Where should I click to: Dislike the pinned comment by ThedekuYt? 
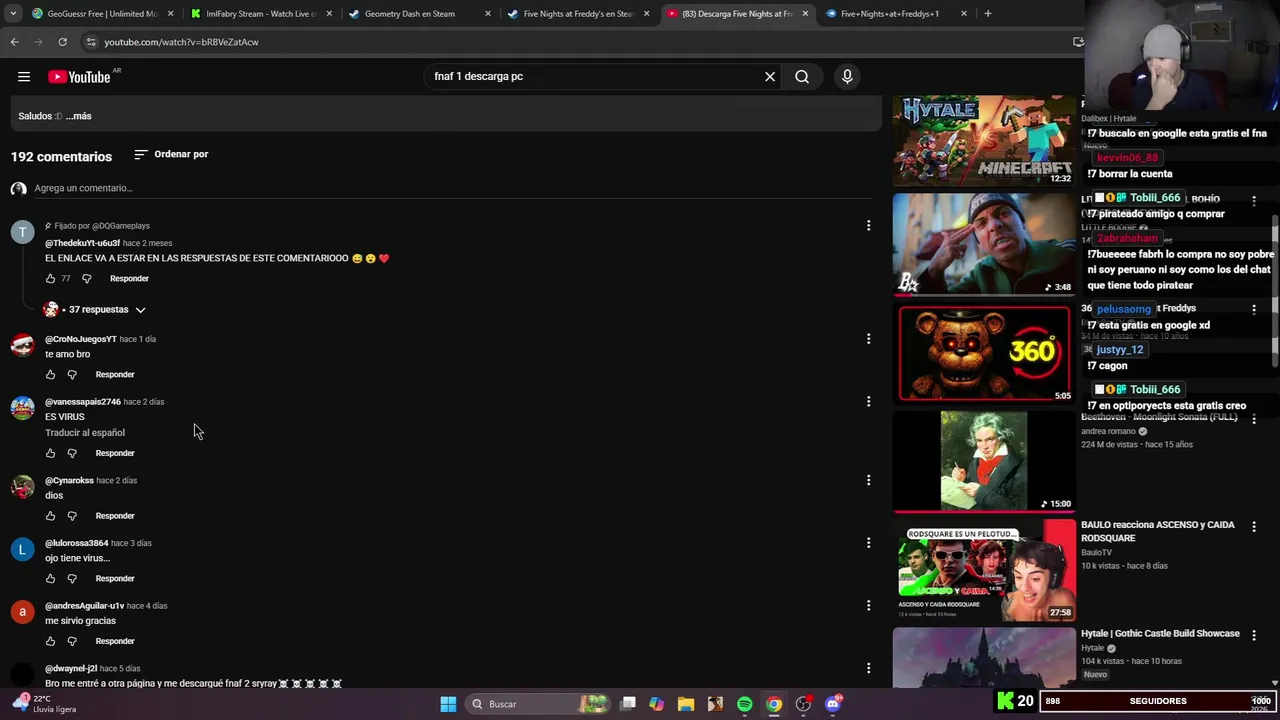click(86, 279)
